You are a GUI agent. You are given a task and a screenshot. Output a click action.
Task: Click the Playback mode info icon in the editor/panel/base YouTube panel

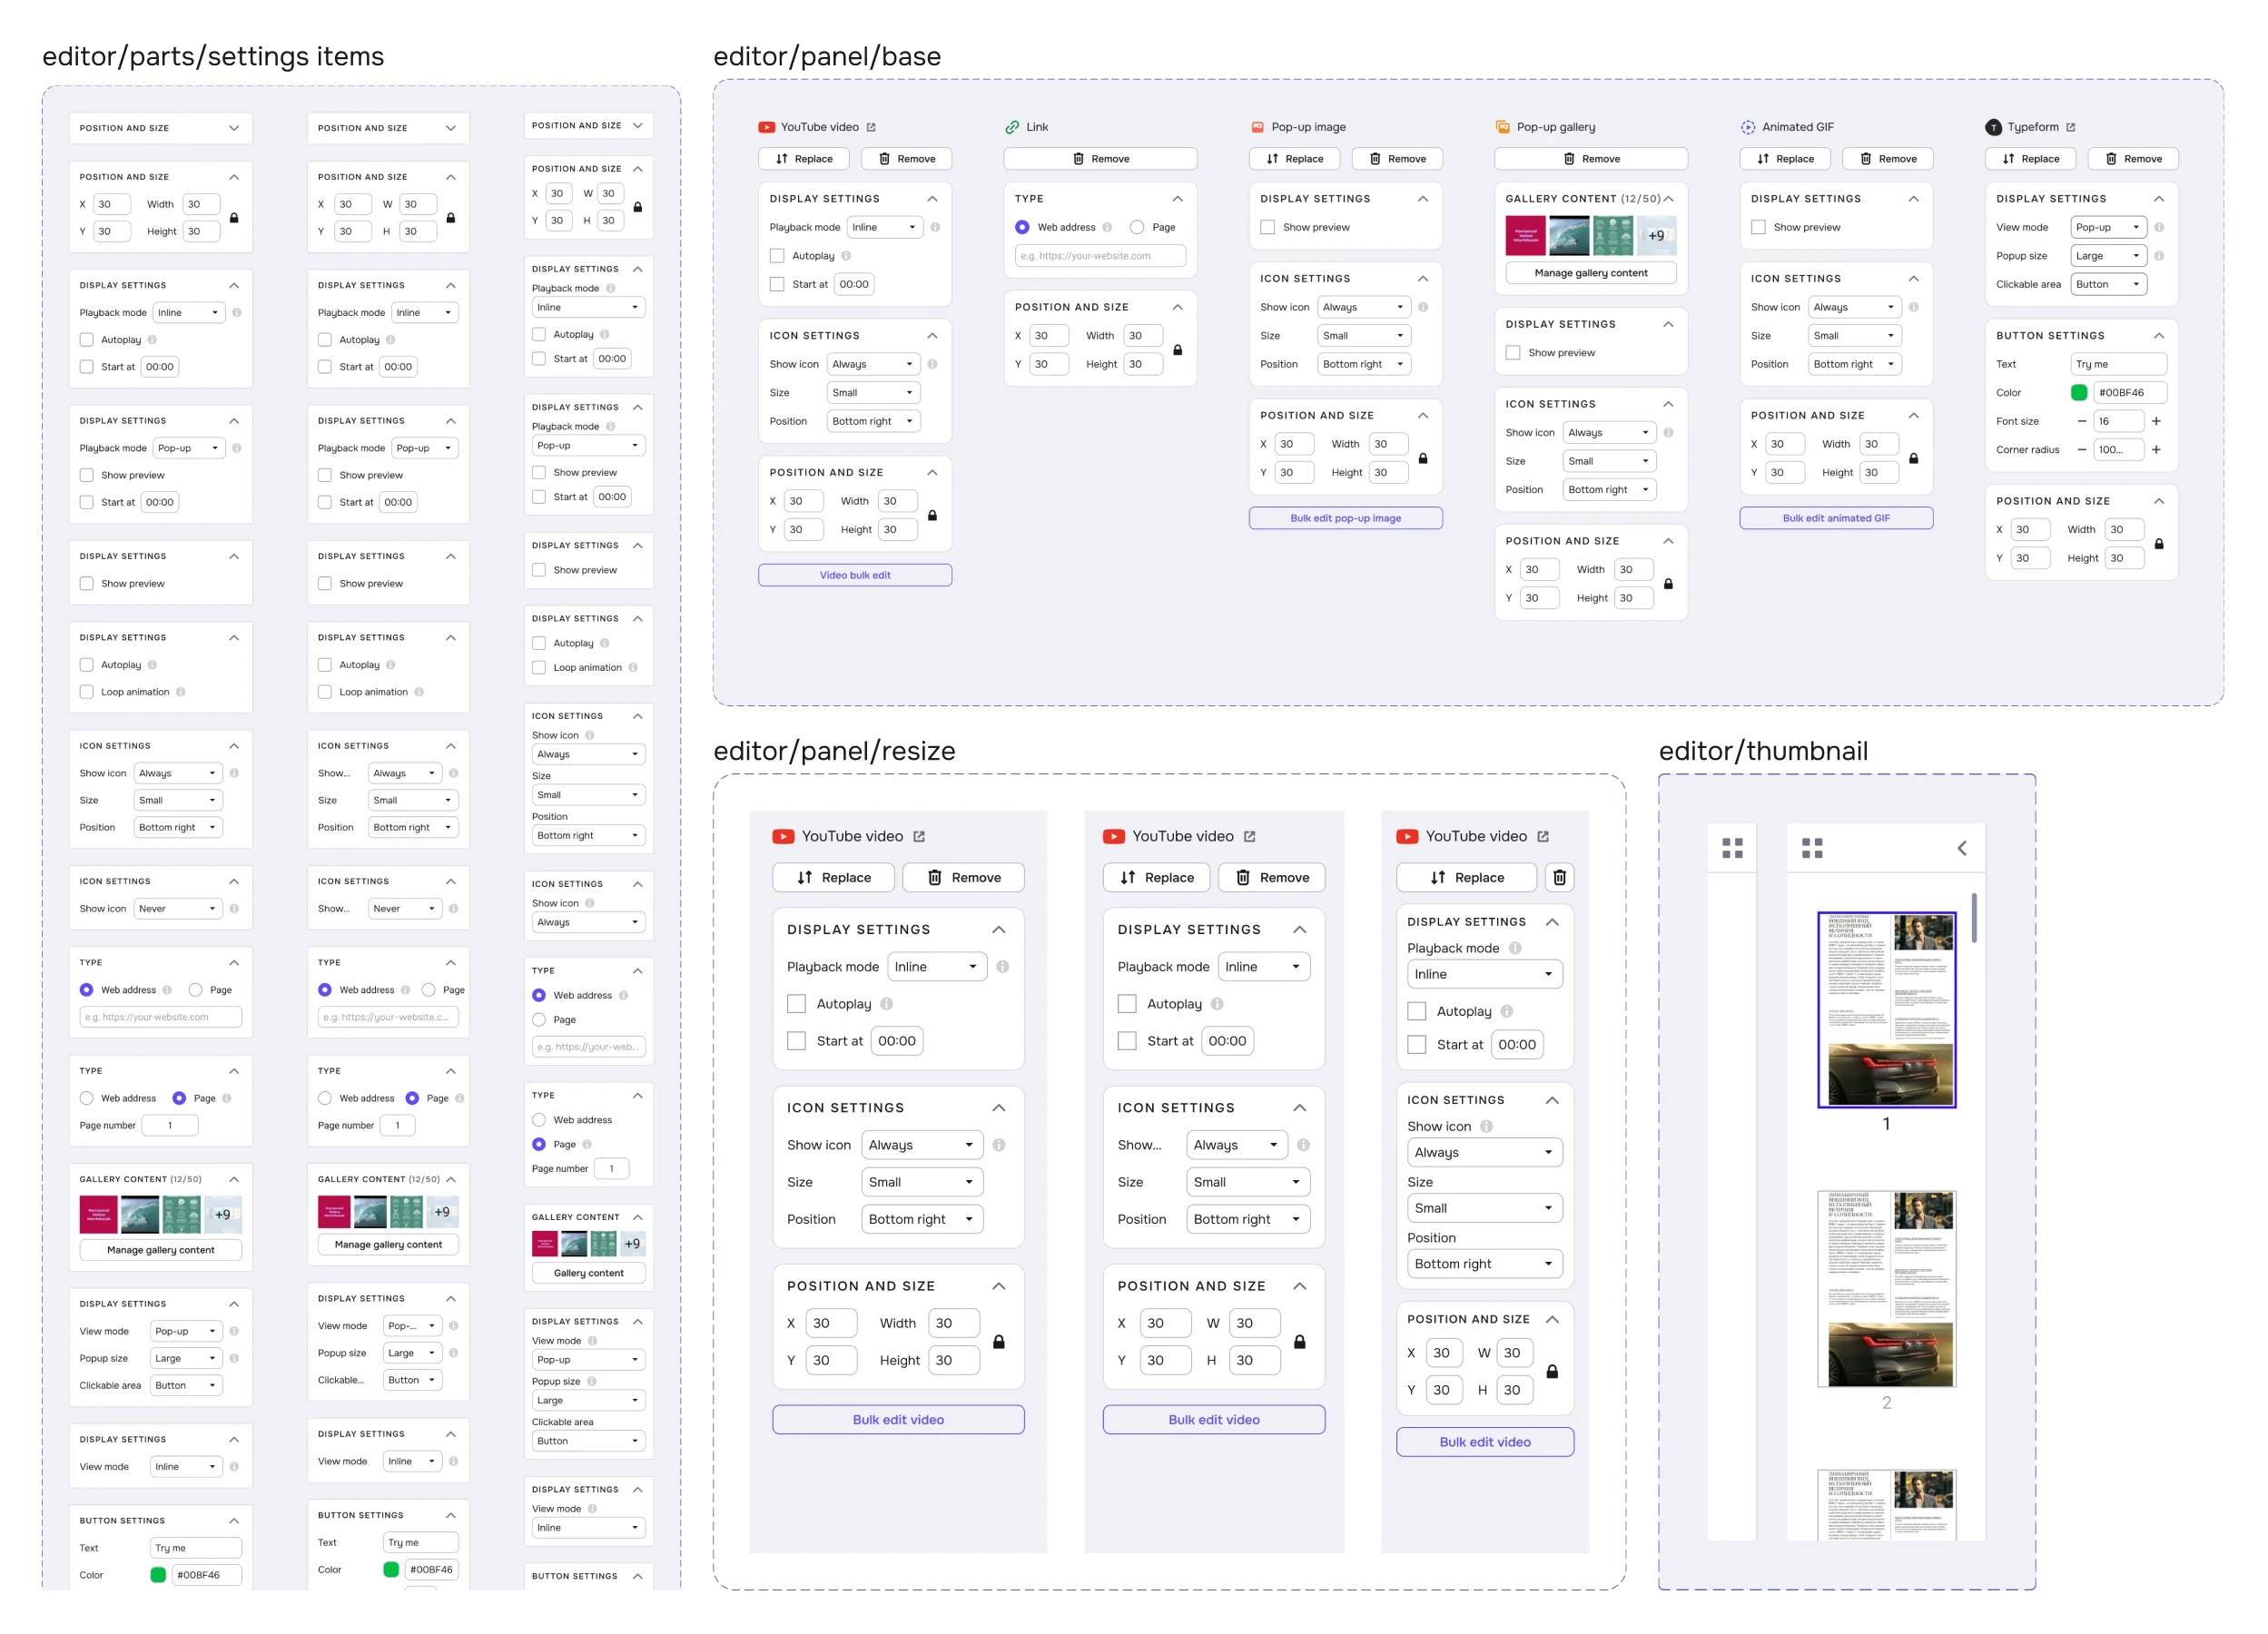[x=935, y=227]
